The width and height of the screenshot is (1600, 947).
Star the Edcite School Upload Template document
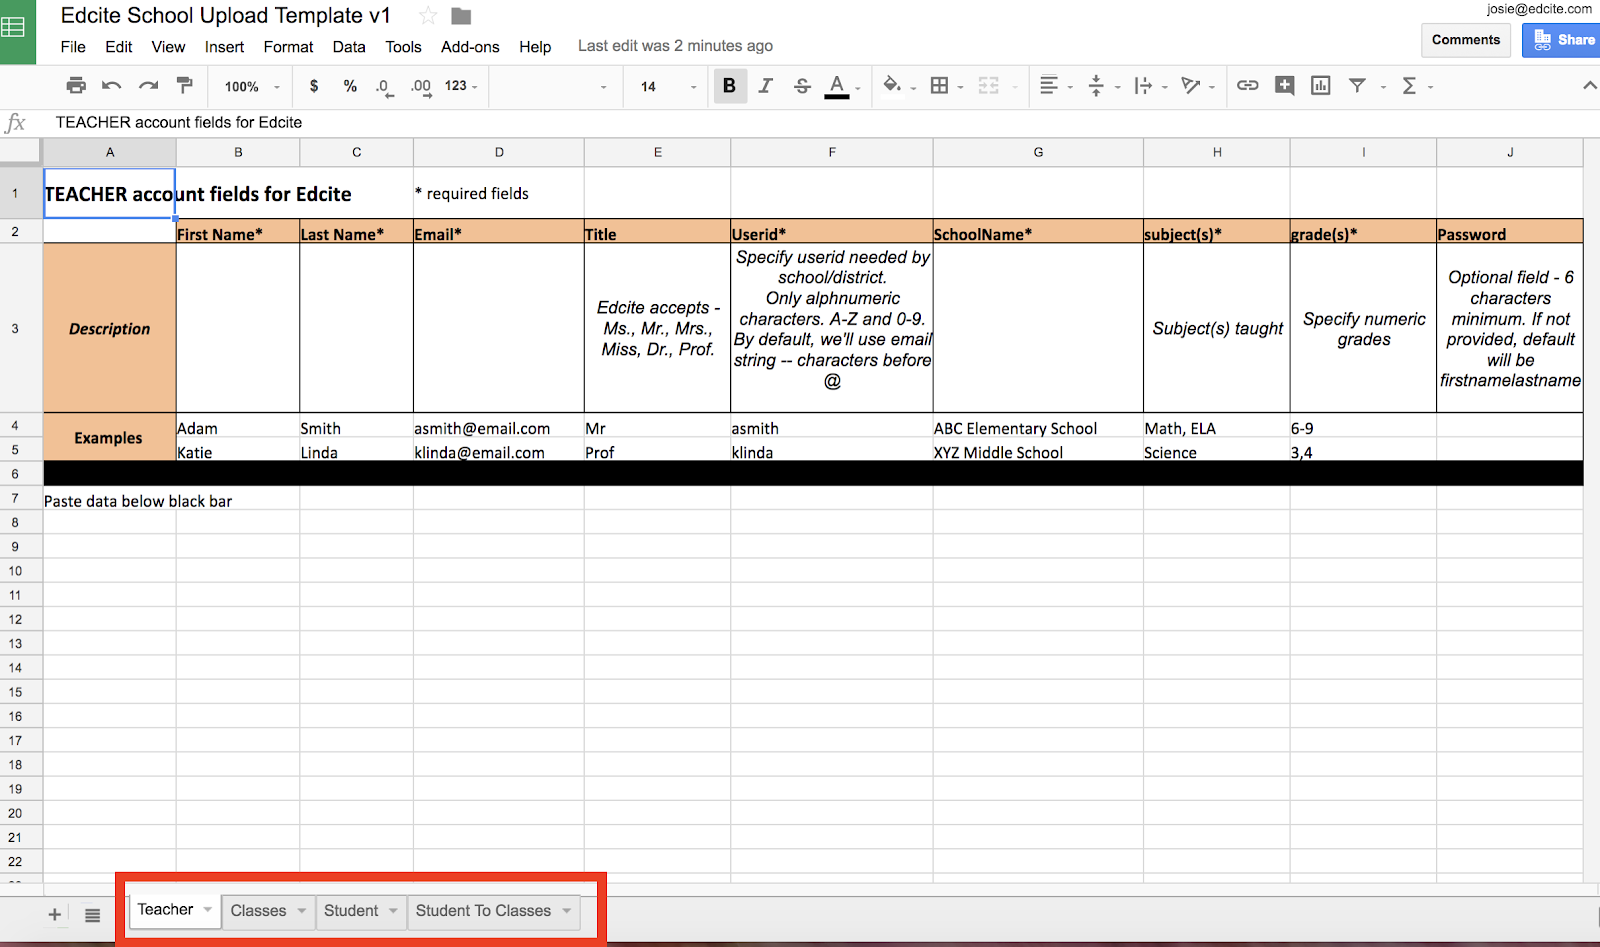point(428,16)
